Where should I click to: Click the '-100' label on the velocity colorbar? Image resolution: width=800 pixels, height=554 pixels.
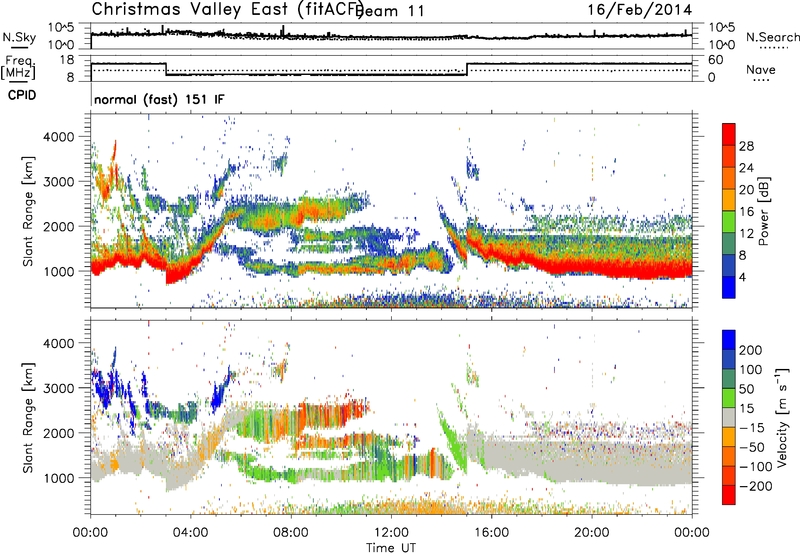tap(756, 467)
